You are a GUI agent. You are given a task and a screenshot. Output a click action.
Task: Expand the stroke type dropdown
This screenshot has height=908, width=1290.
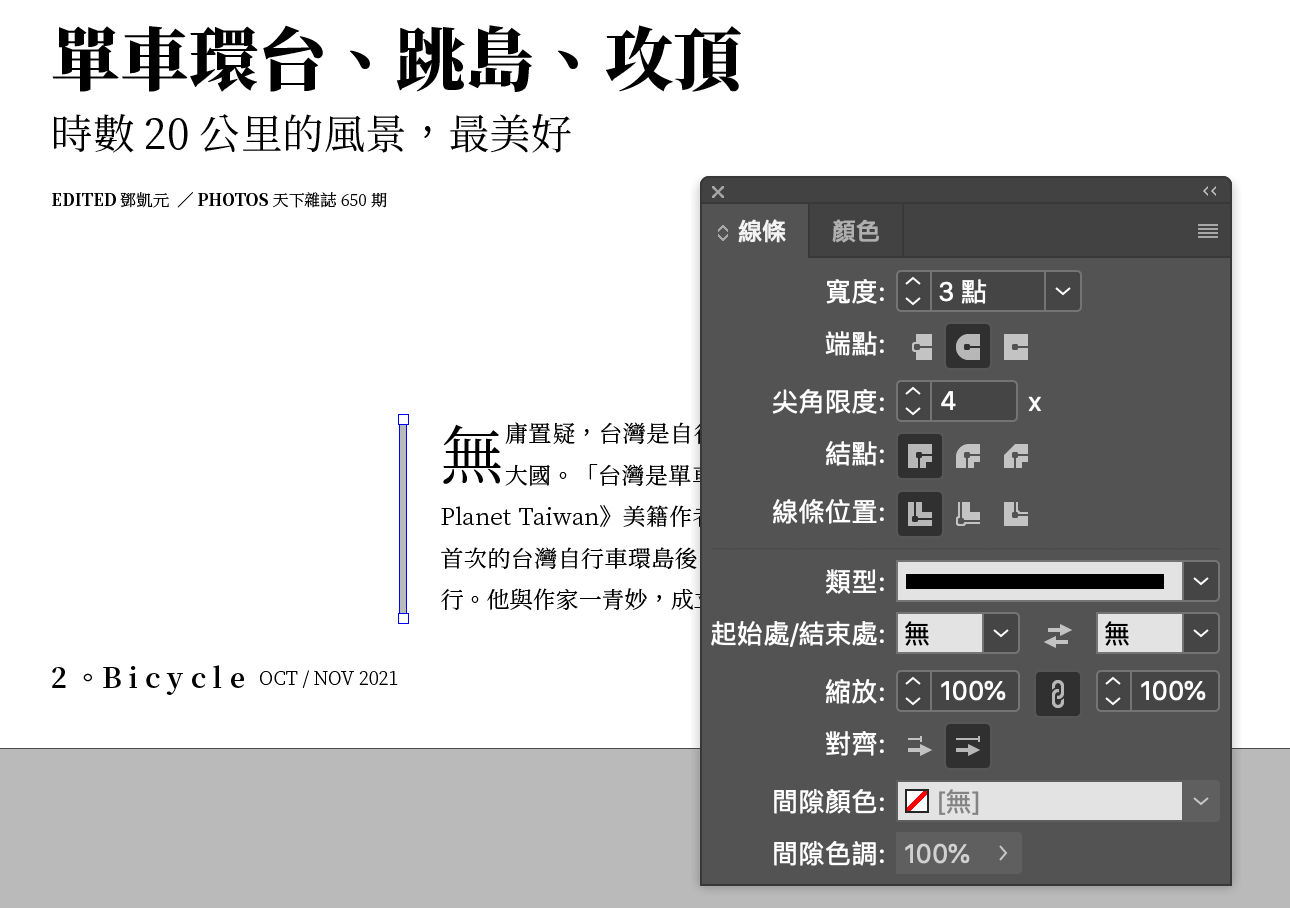1201,581
